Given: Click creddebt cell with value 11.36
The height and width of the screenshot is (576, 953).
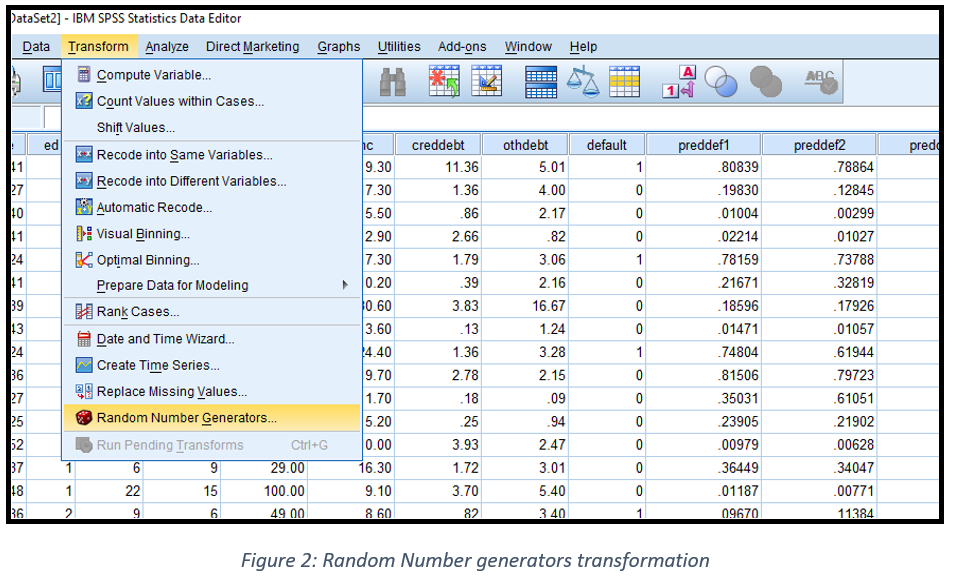Looking at the screenshot, I should (438, 166).
